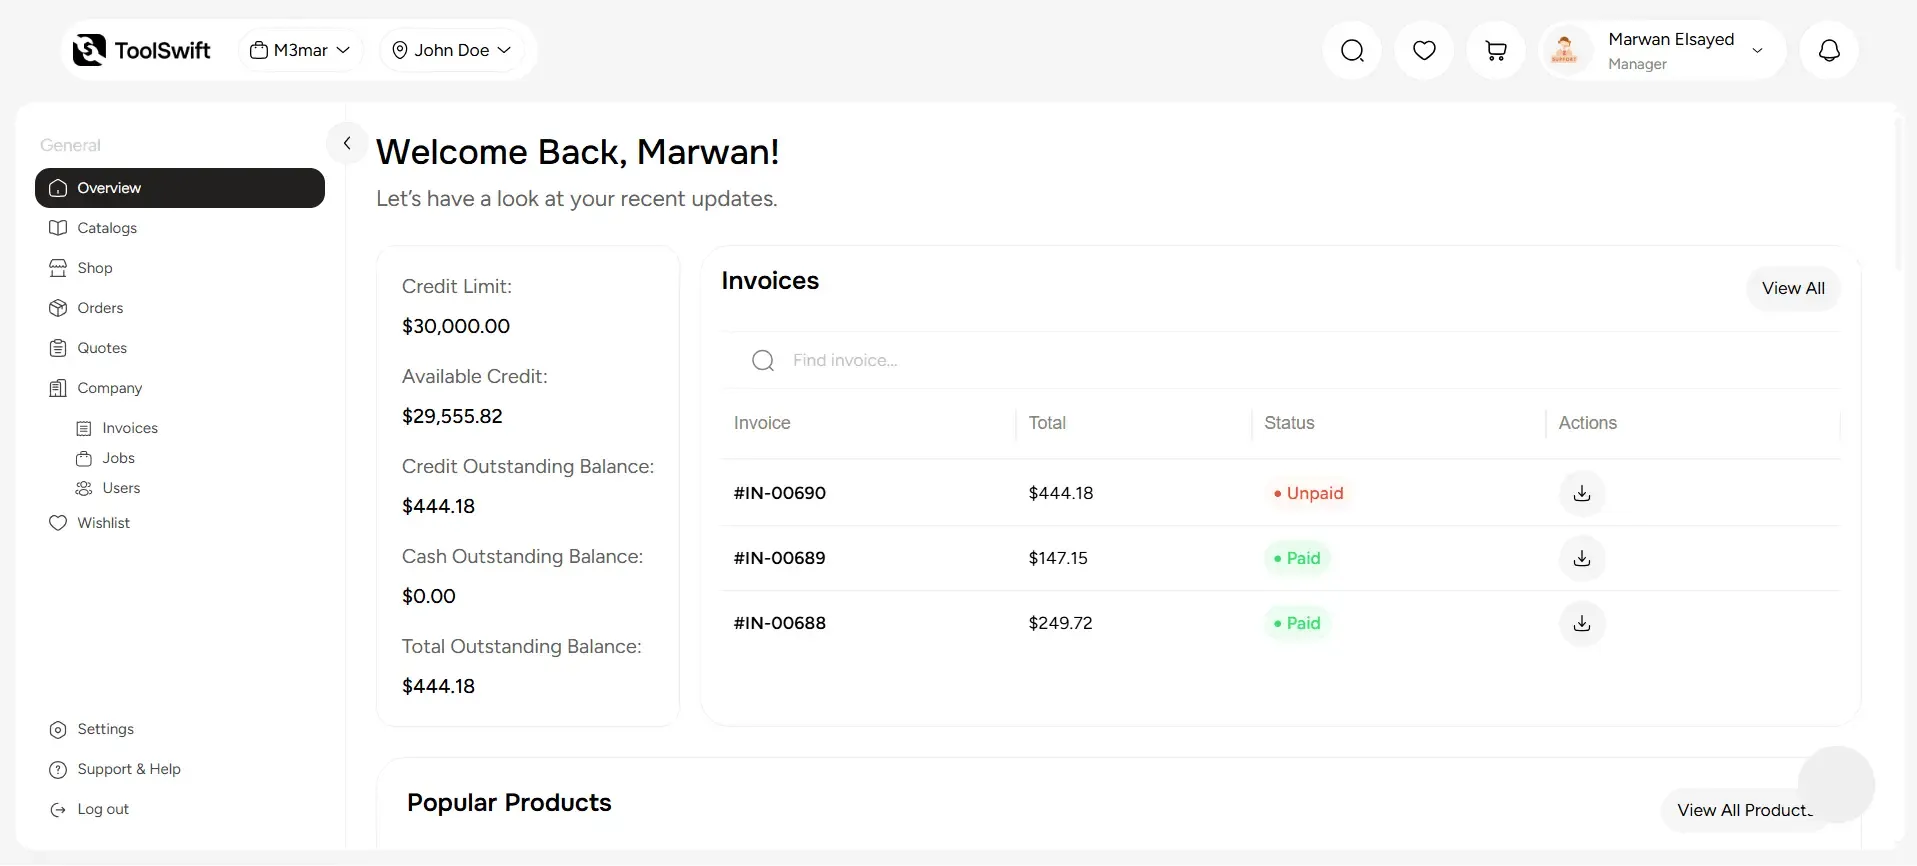Download invoice #IN-00688

coord(1581,623)
